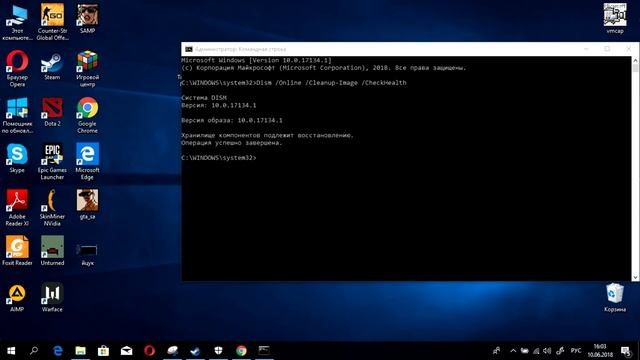Click the console scrollbar down arrow

(635, 277)
